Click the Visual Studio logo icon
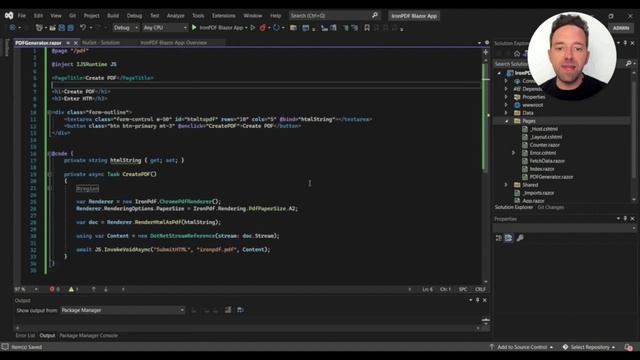The height and width of the screenshot is (360, 640). click(x=9, y=16)
